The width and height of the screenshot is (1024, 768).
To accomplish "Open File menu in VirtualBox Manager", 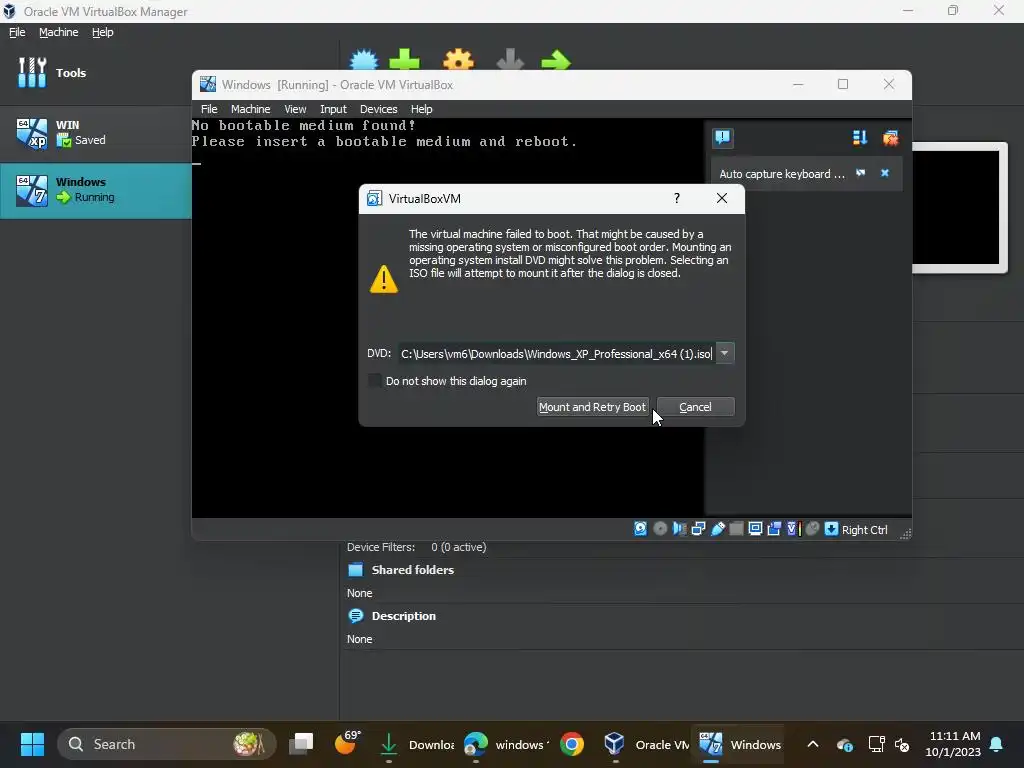I will pos(17,32).
